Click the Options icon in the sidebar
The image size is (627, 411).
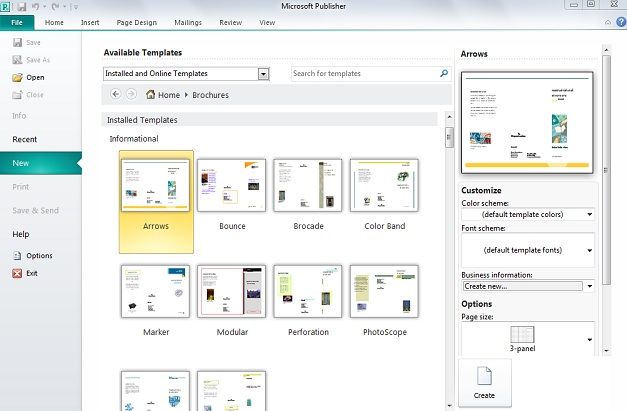[17, 255]
